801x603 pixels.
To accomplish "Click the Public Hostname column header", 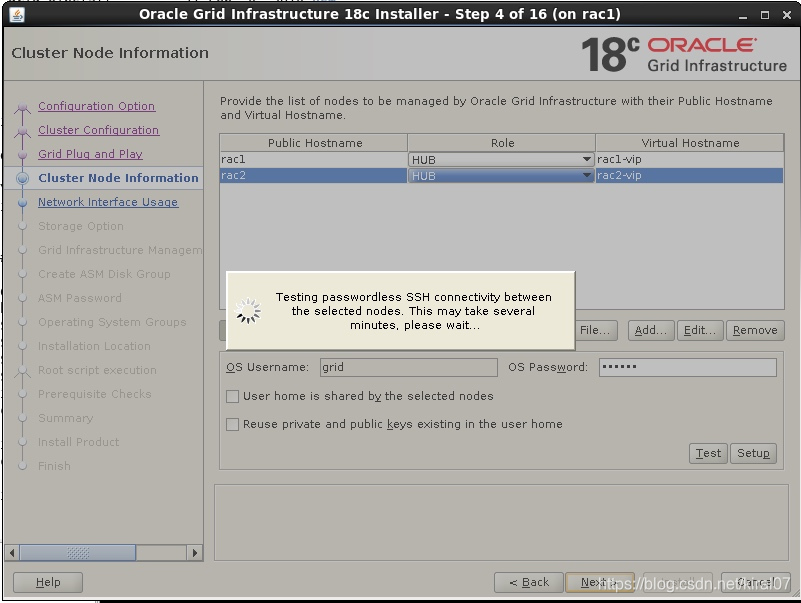I will 314,143.
